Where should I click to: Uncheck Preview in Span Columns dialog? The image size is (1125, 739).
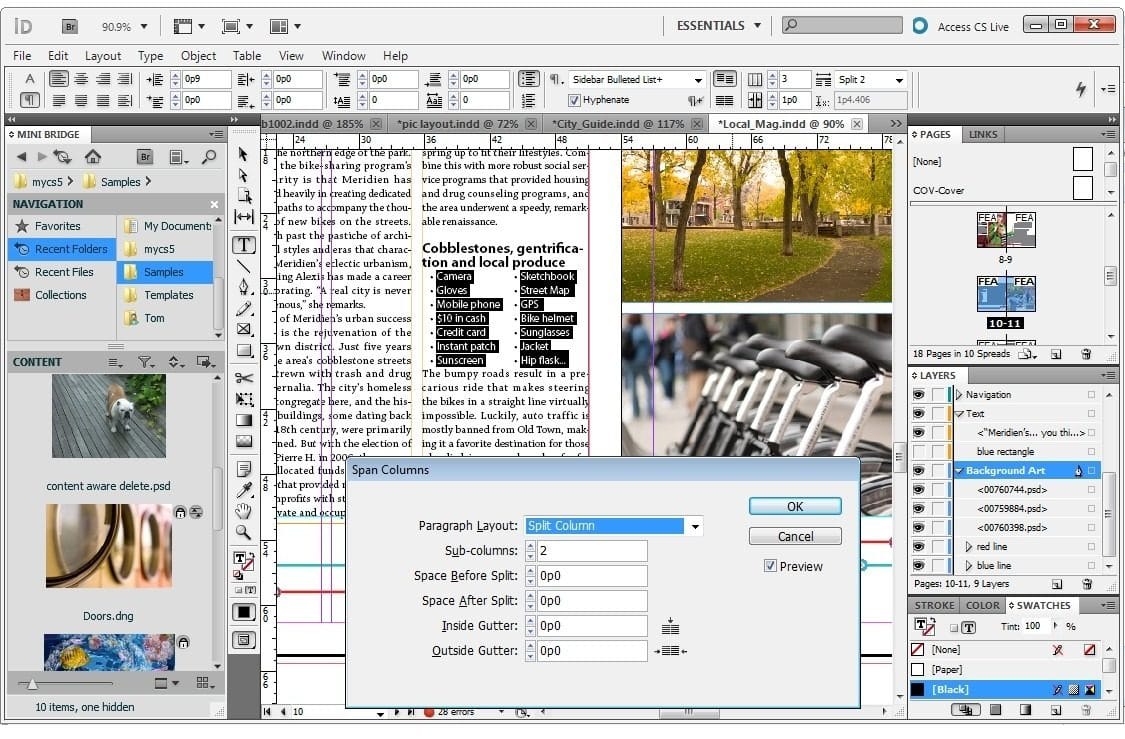(770, 565)
